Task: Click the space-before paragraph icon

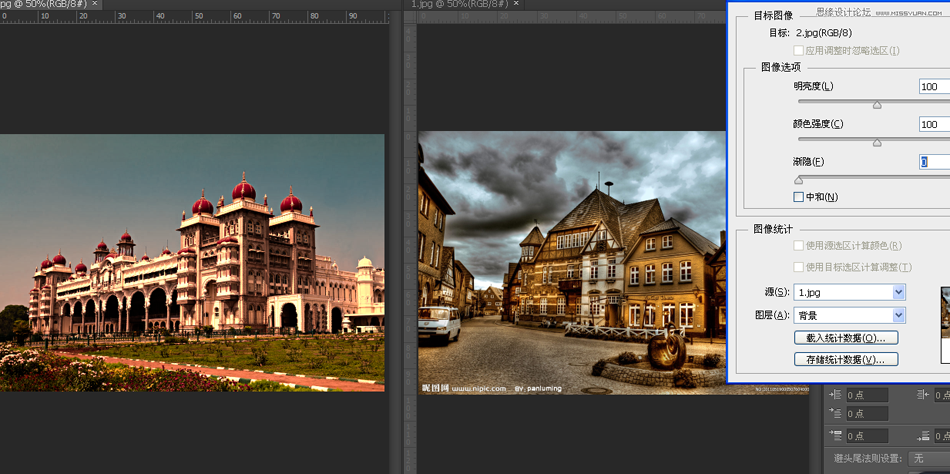Action: tap(836, 436)
